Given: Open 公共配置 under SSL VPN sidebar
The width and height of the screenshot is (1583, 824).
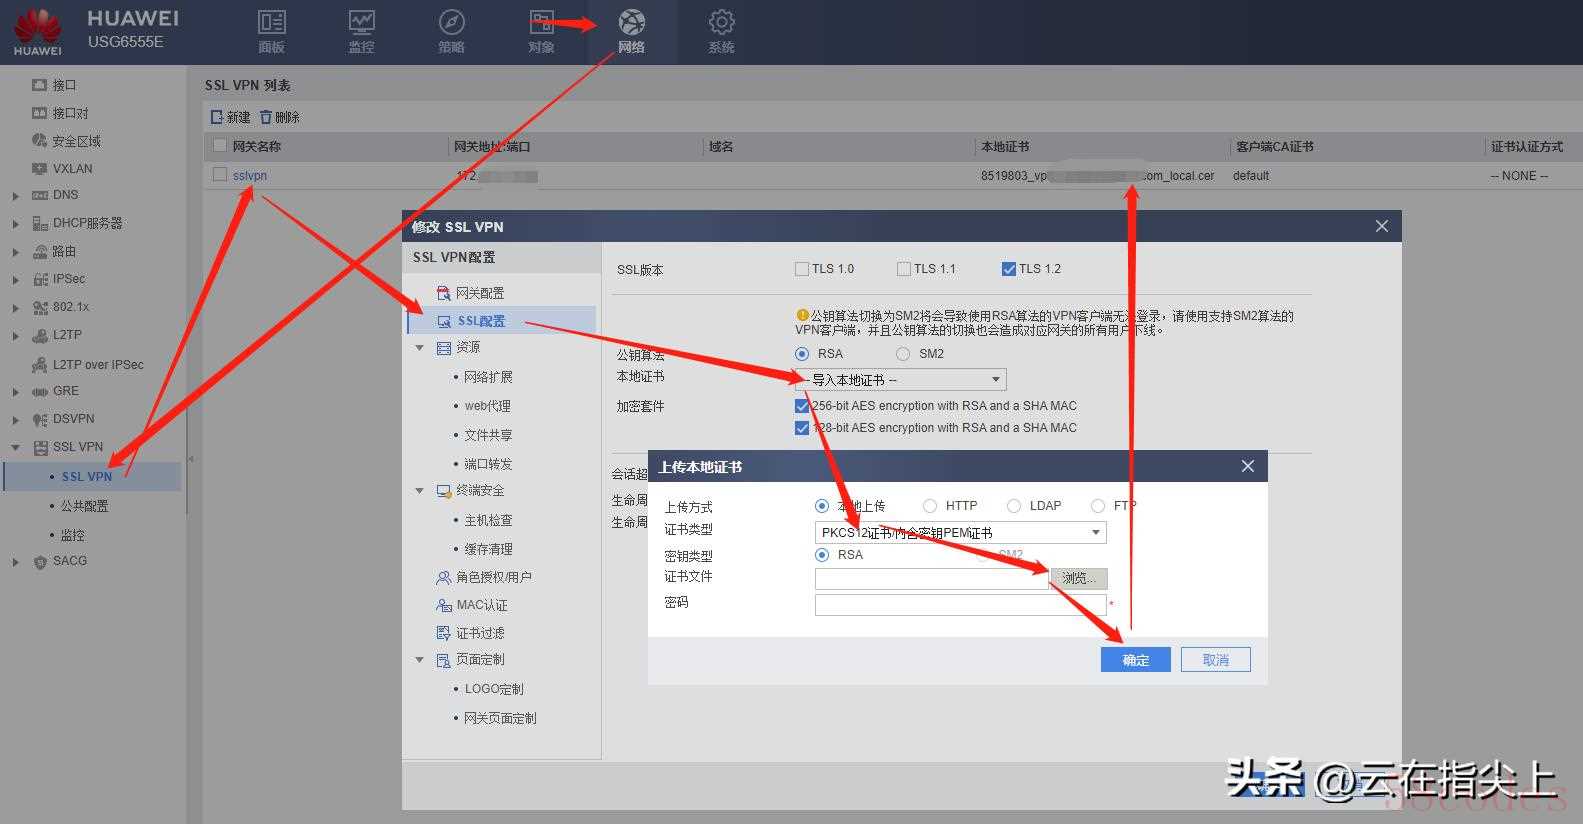Looking at the screenshot, I should pyautogui.click(x=84, y=506).
